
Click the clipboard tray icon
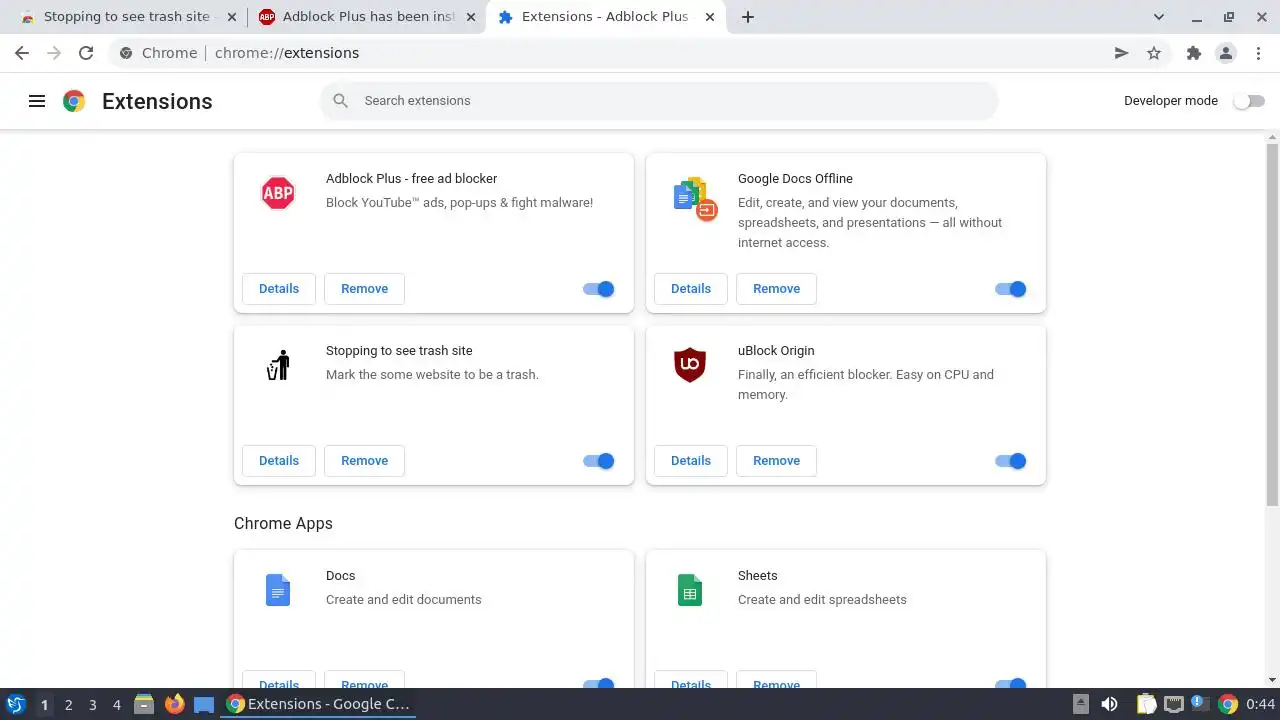1146,704
